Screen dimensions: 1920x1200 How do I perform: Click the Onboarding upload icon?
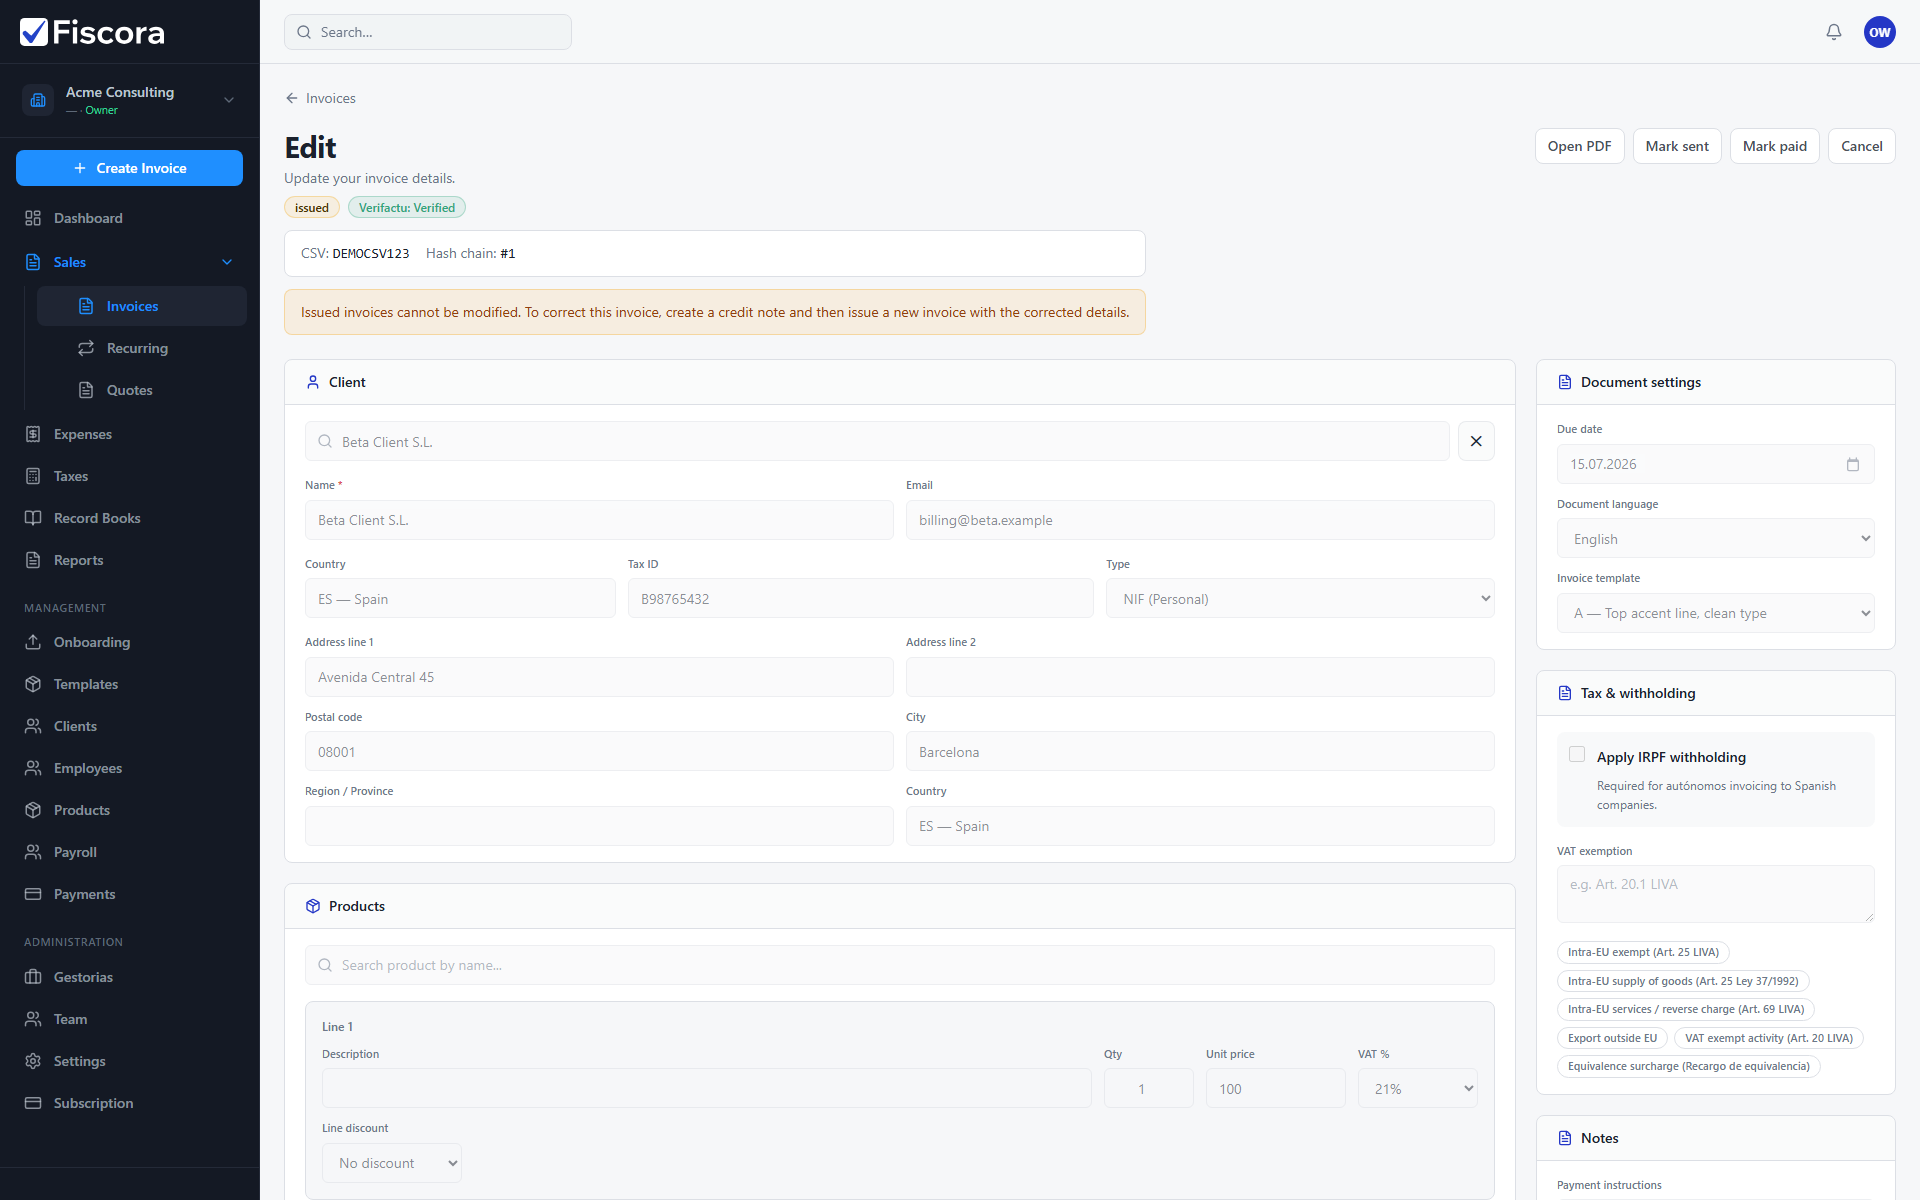click(x=33, y=642)
